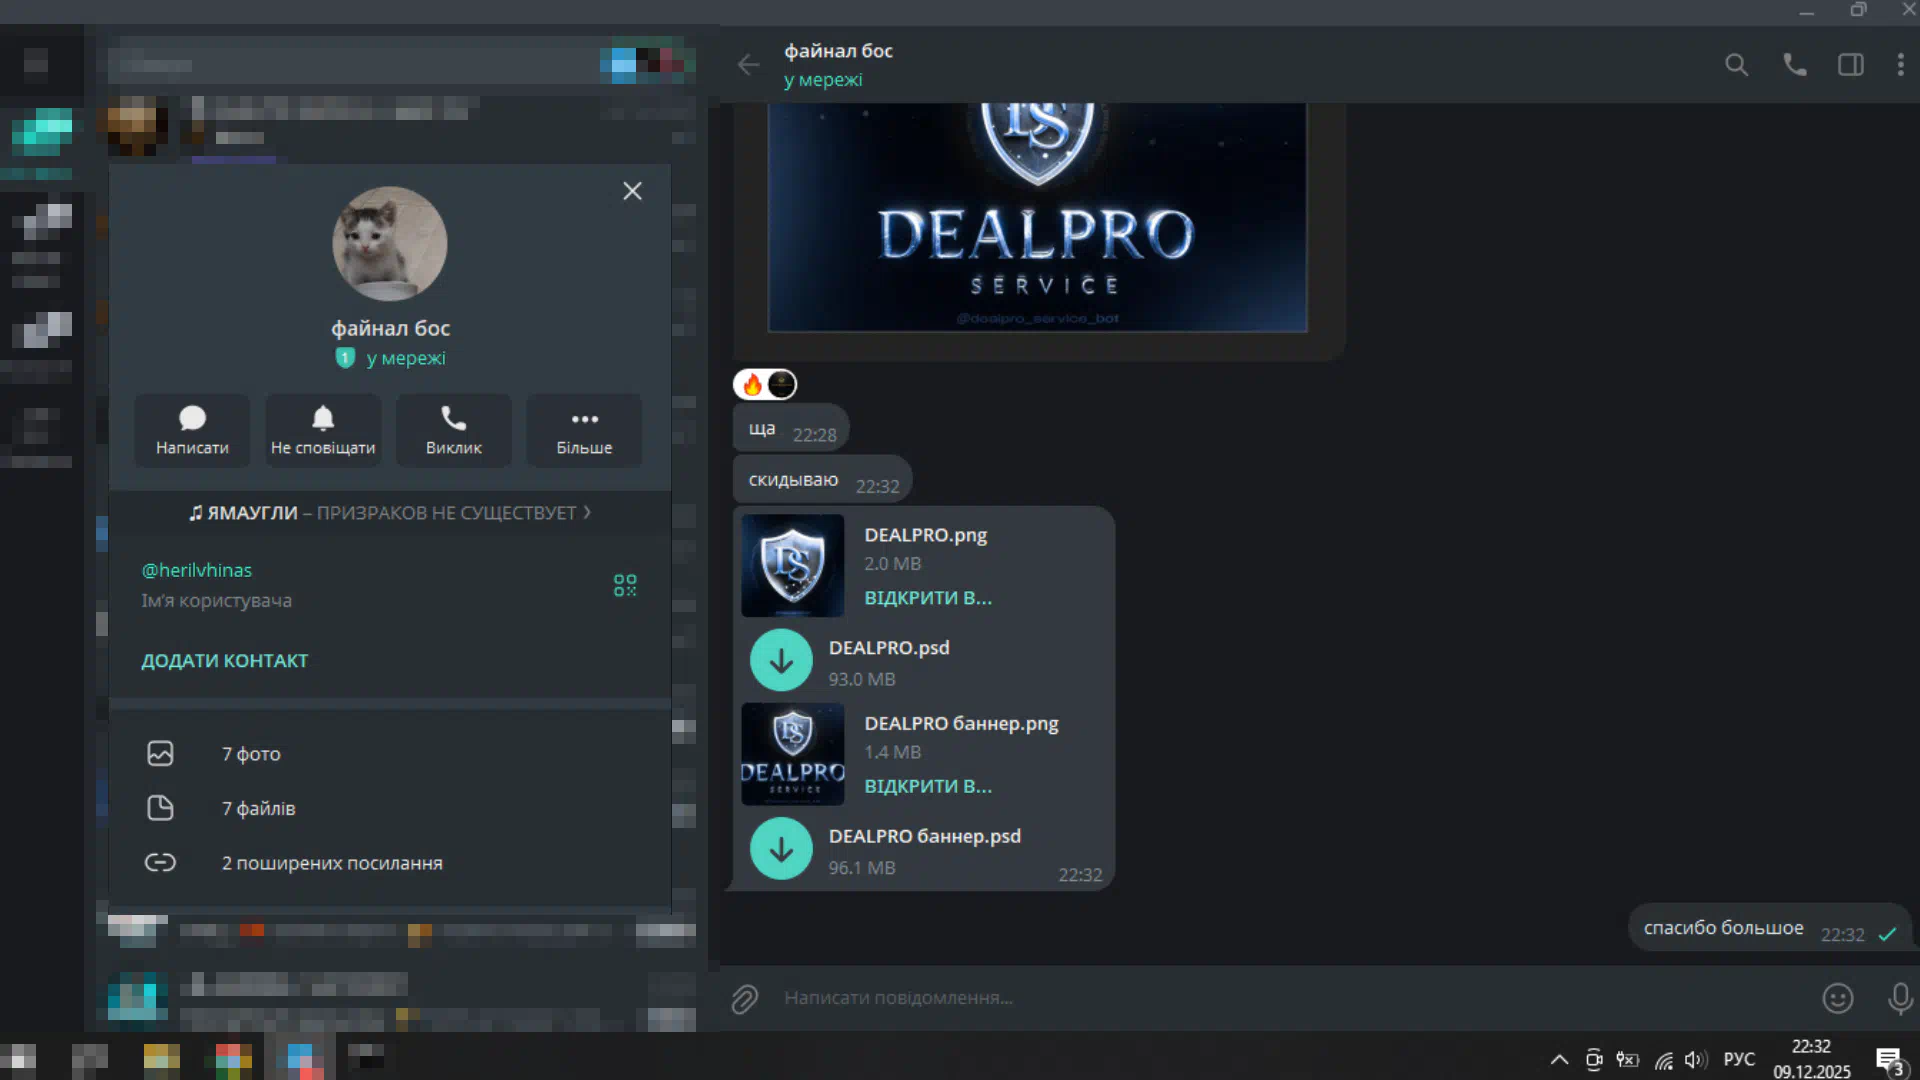Toggle the right sidebar panel icon
The image size is (1920, 1080).
(x=1850, y=65)
